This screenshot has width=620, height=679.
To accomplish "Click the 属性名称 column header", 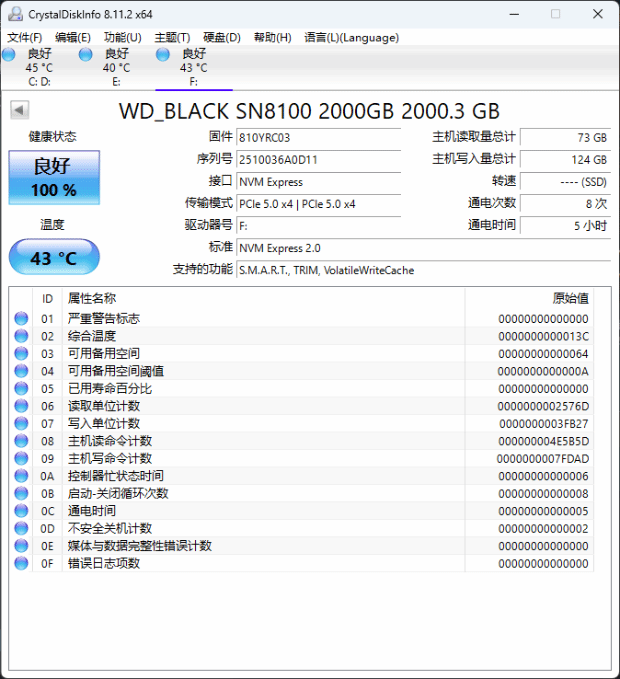I will click(264, 298).
